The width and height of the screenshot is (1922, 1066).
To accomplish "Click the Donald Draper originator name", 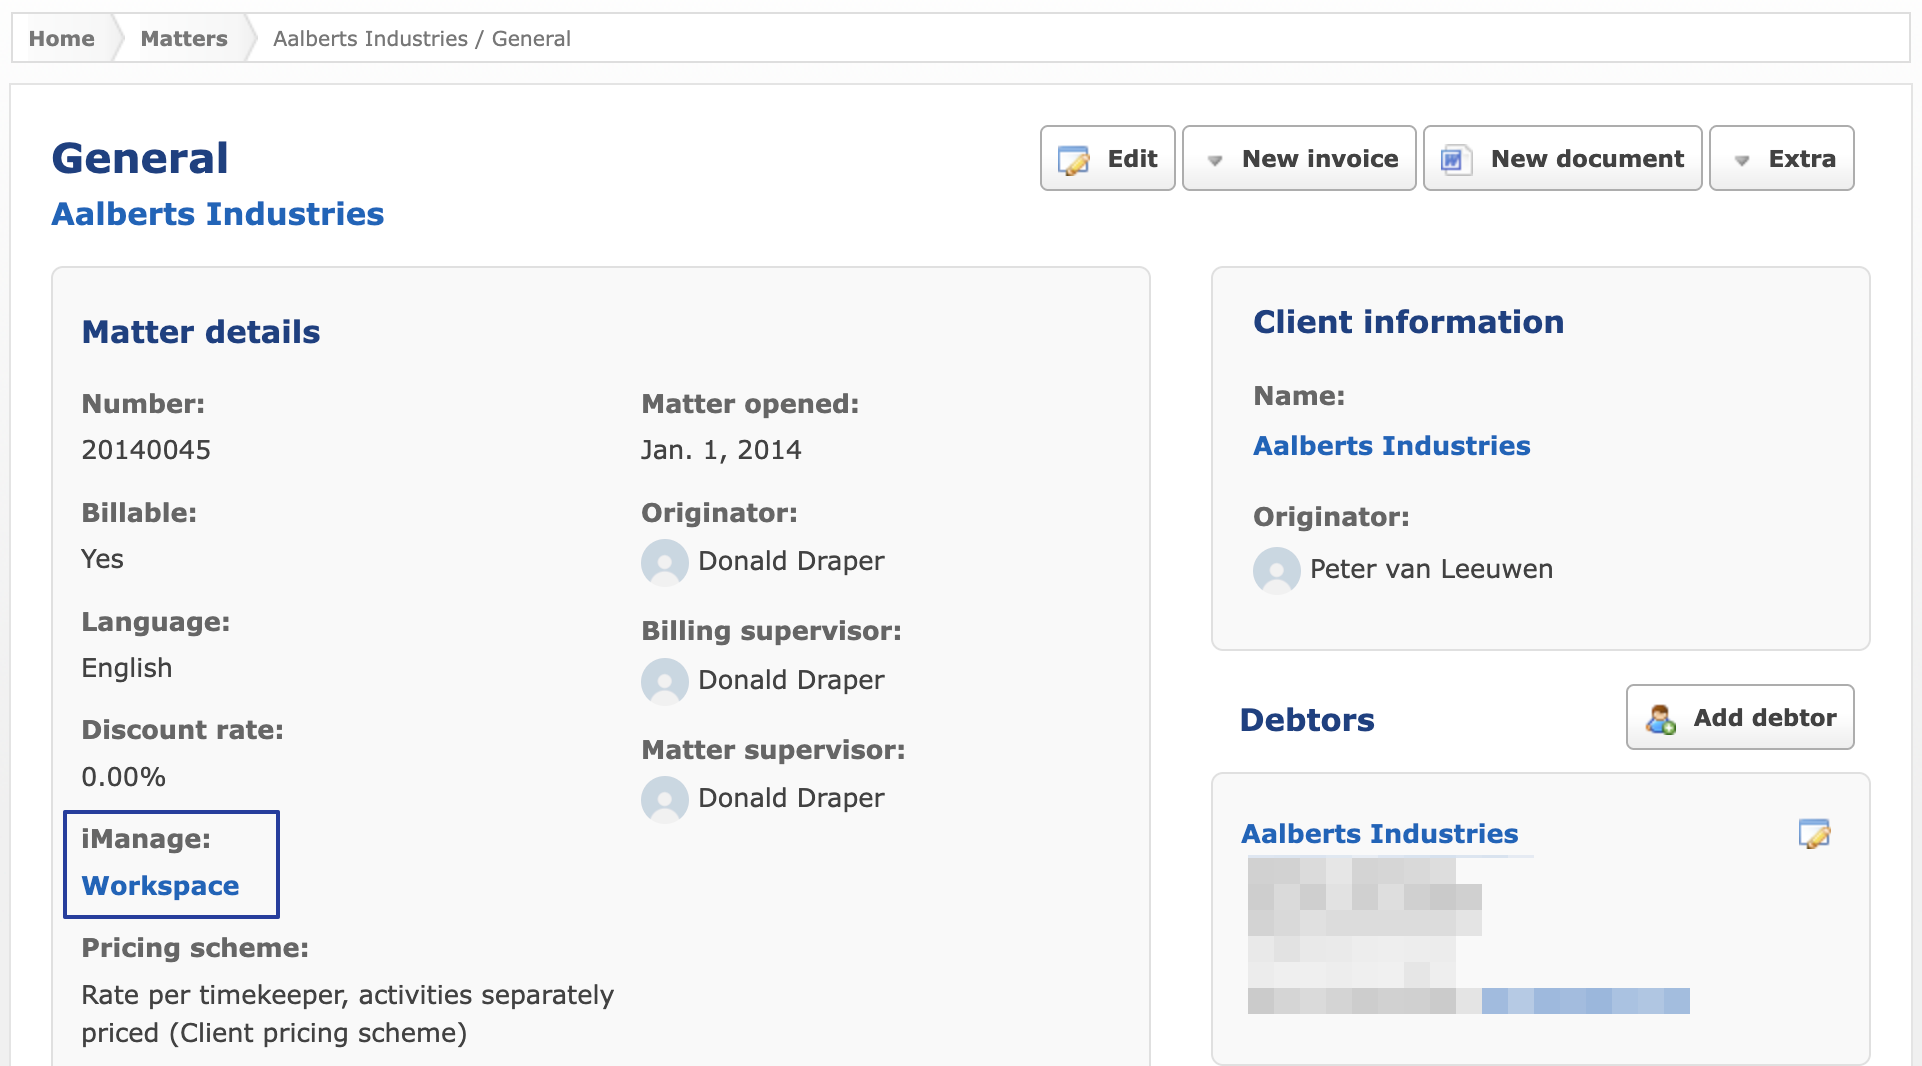I will pos(791,561).
